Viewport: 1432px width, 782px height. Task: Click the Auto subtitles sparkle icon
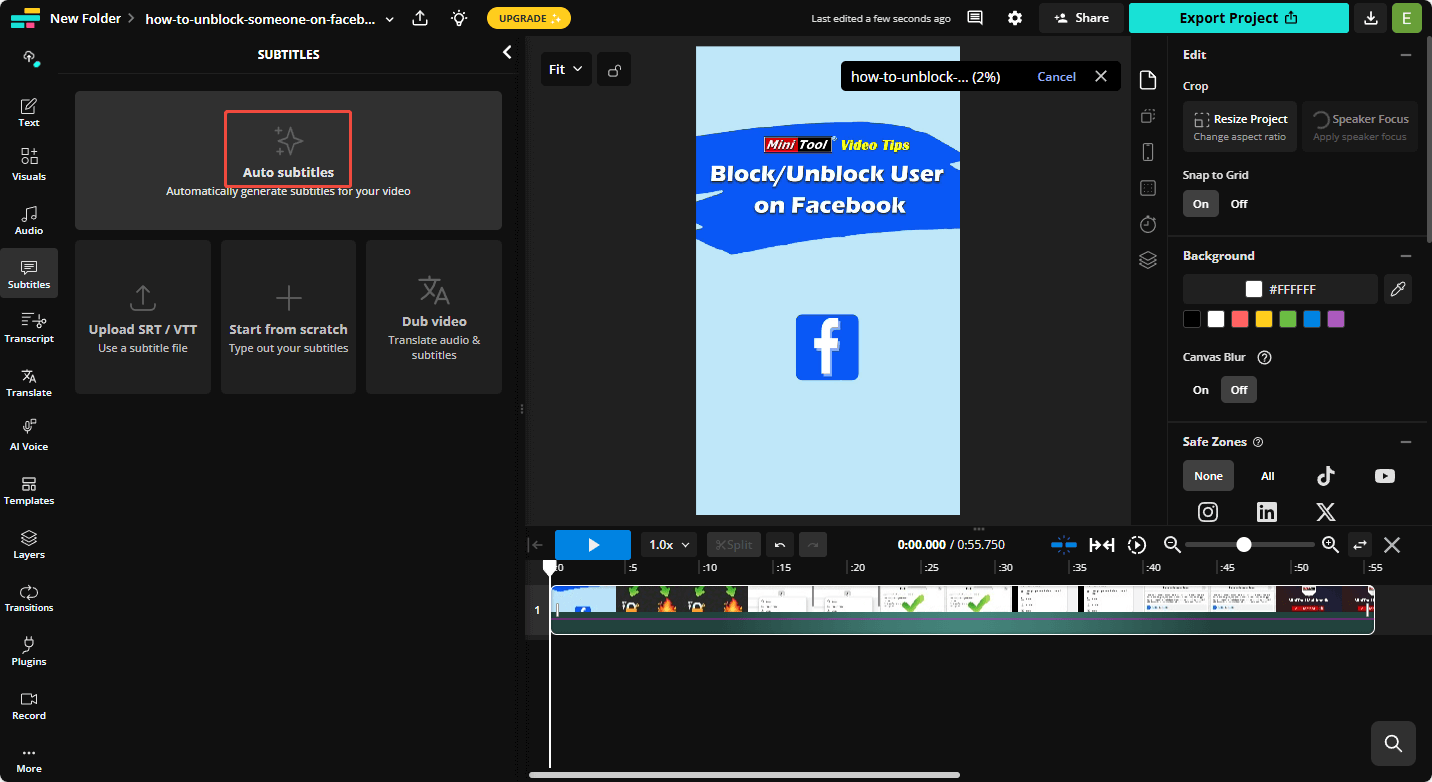[x=288, y=141]
